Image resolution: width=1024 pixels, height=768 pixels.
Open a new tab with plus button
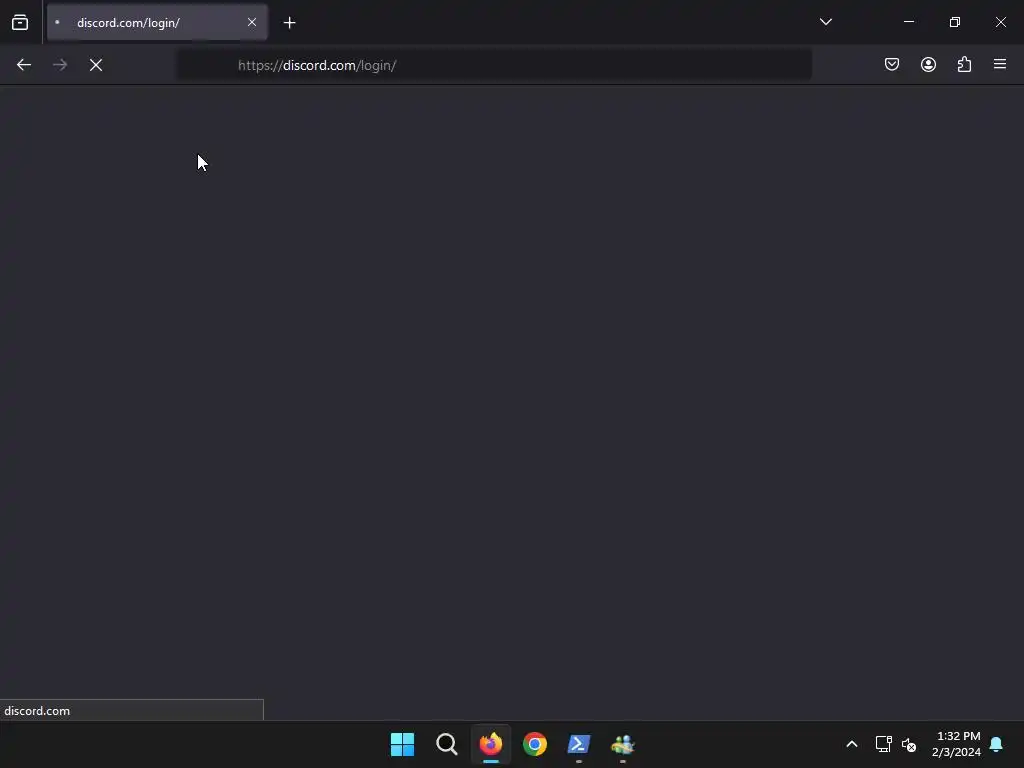[289, 23]
